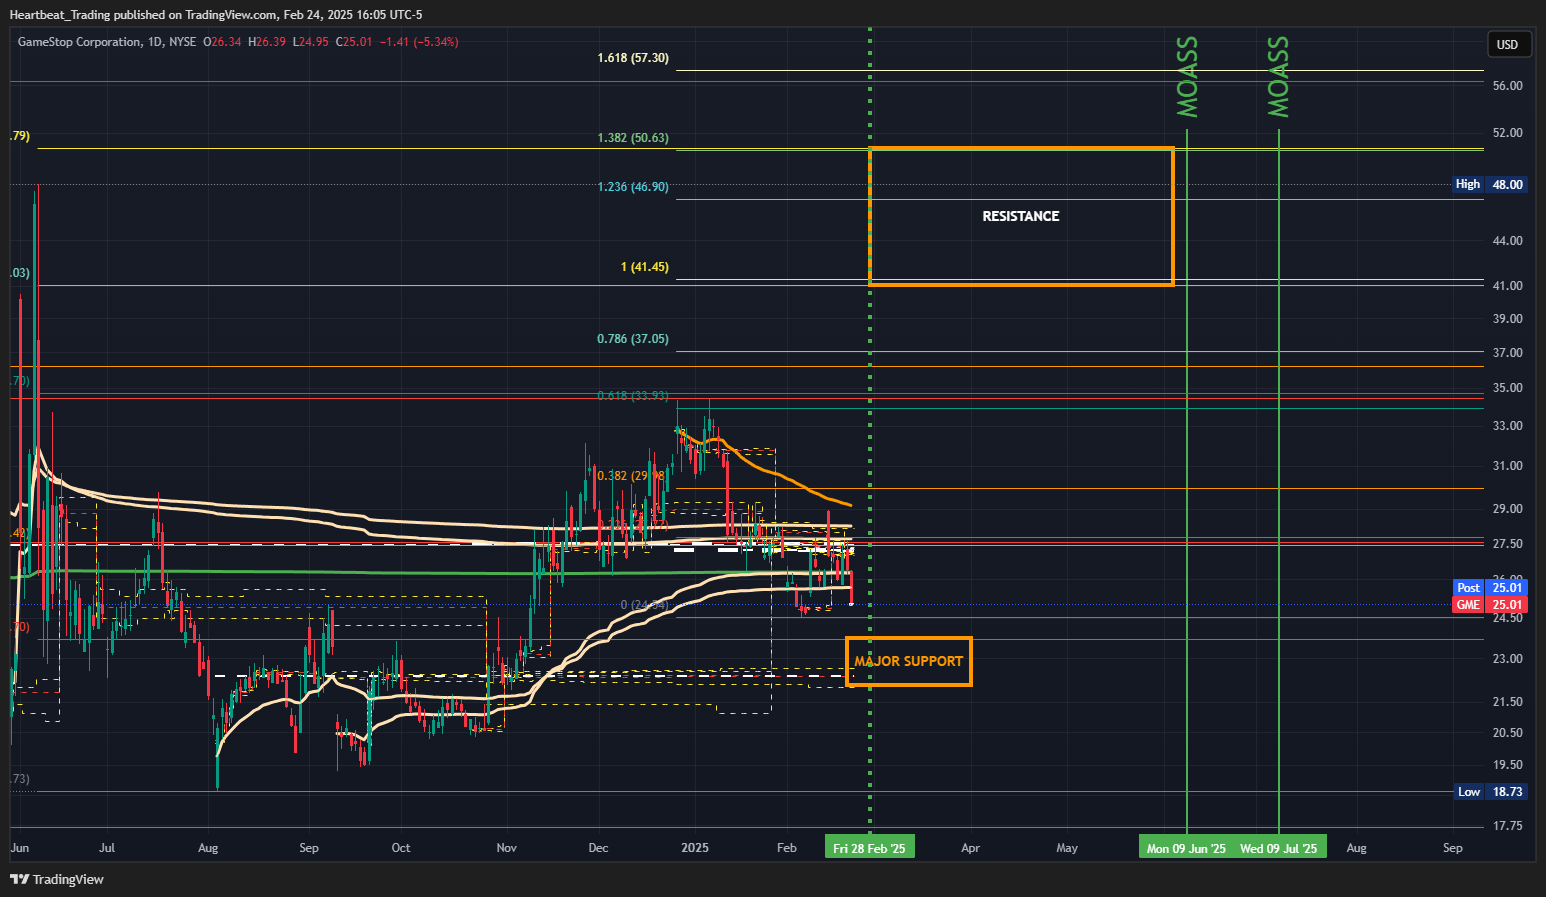1546x897 pixels.
Task: Click the 29.00 price axis label
Action: 1507,509
